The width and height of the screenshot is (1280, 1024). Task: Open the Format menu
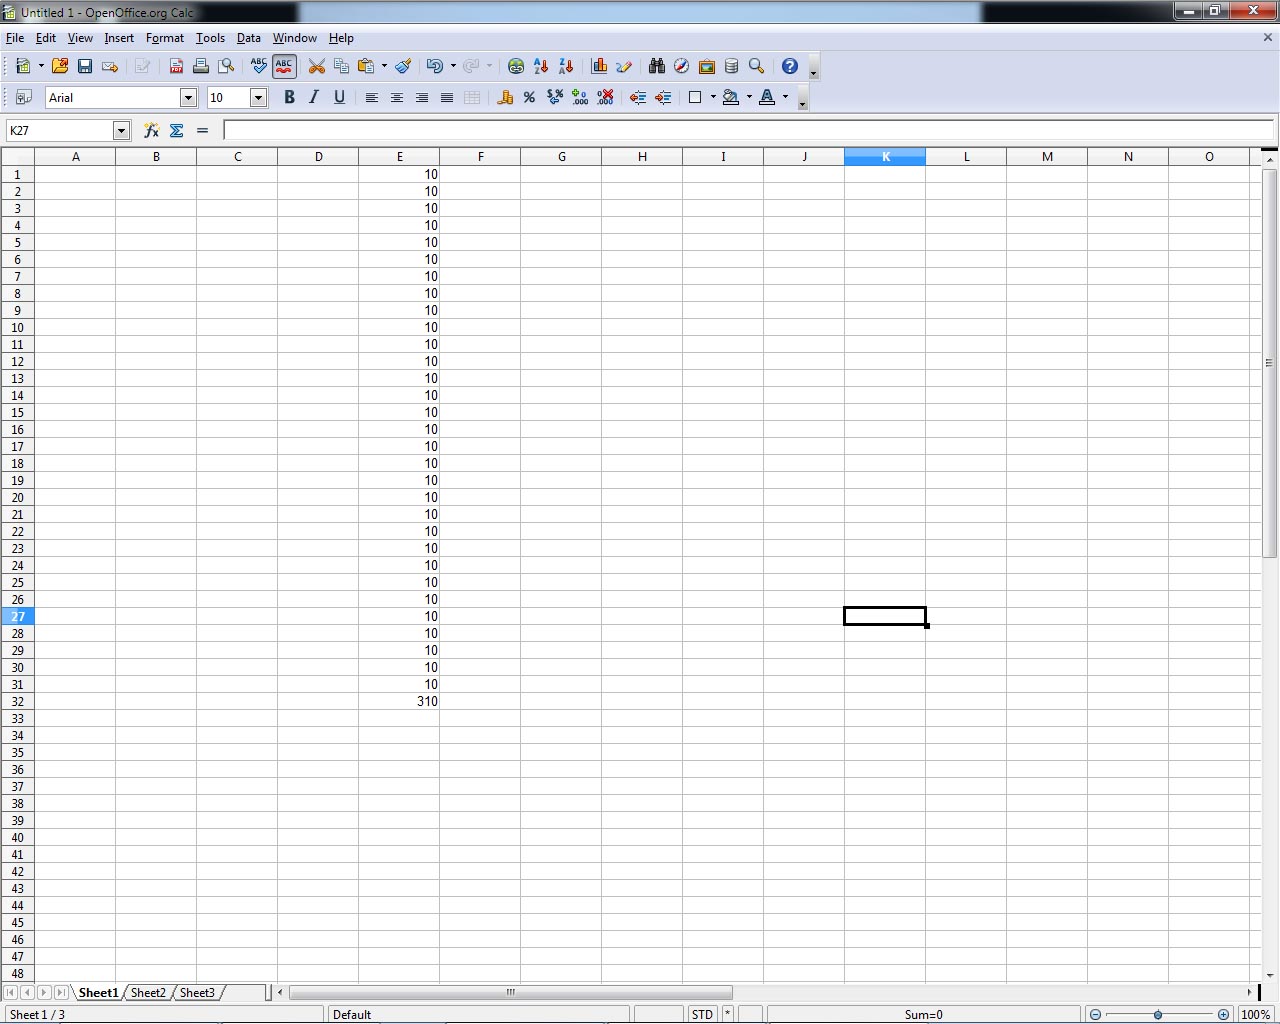click(x=164, y=38)
